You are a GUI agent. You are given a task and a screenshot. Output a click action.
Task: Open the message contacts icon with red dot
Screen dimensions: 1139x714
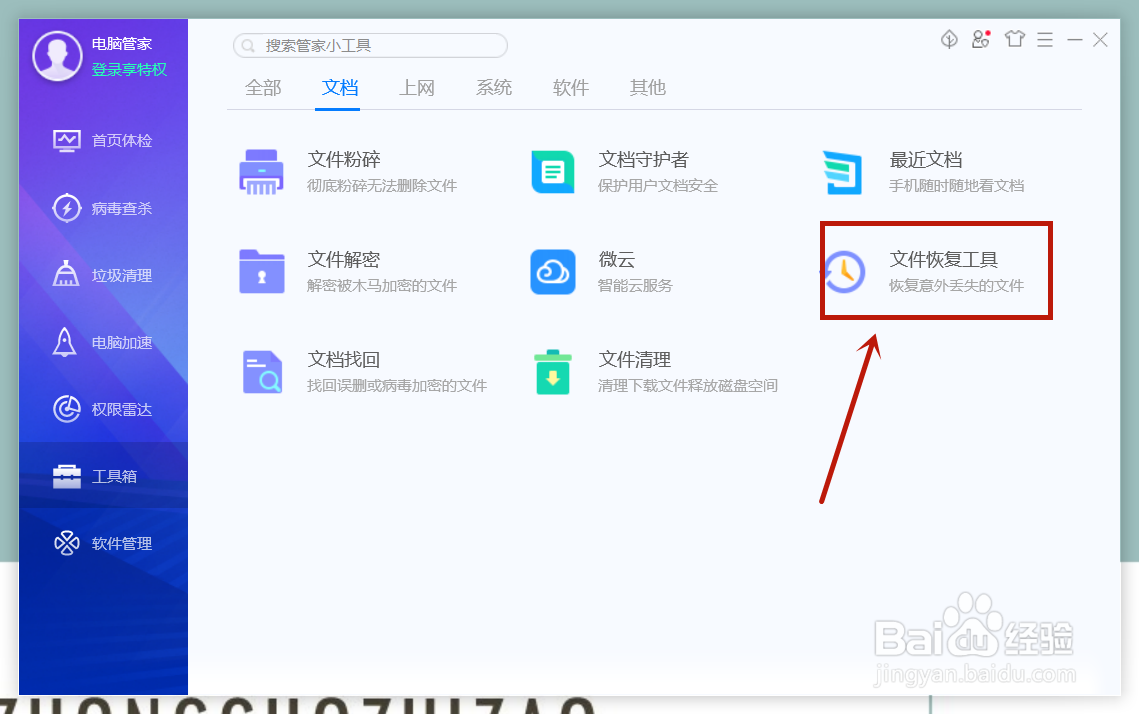coord(981,39)
